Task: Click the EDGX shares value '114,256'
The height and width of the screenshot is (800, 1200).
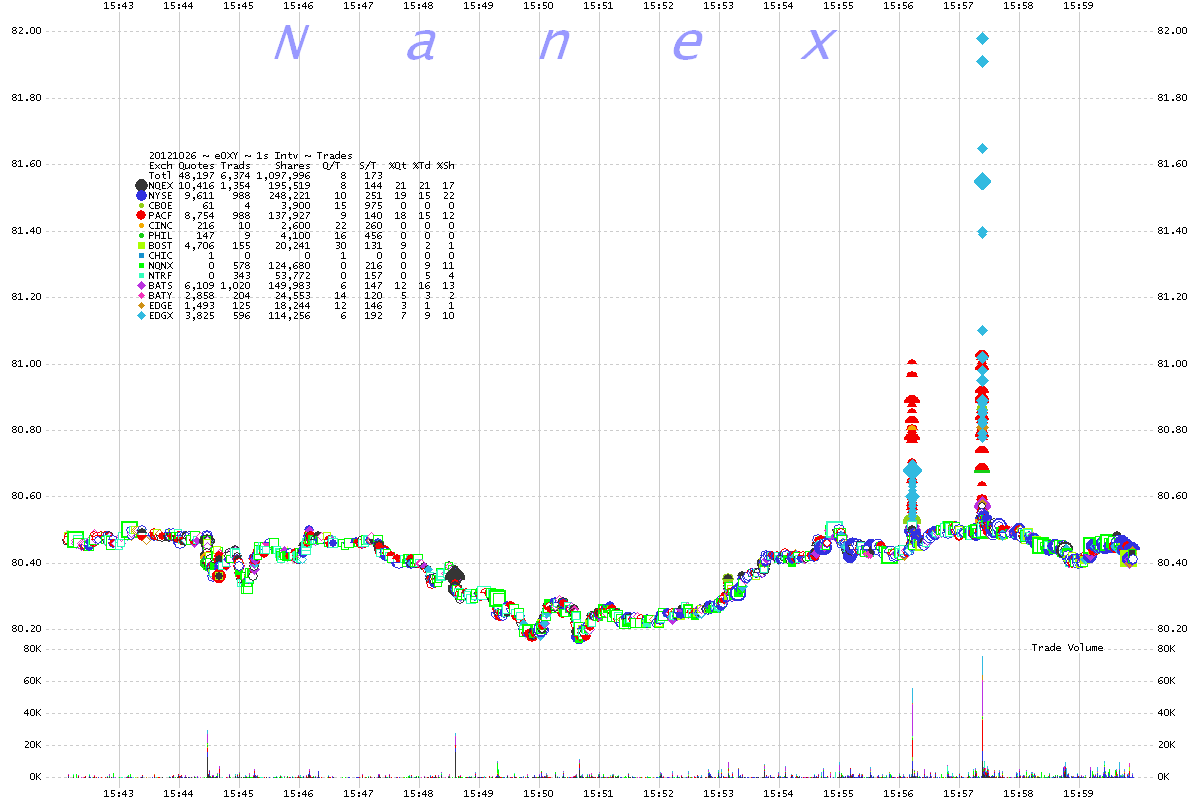Action: pos(290,315)
